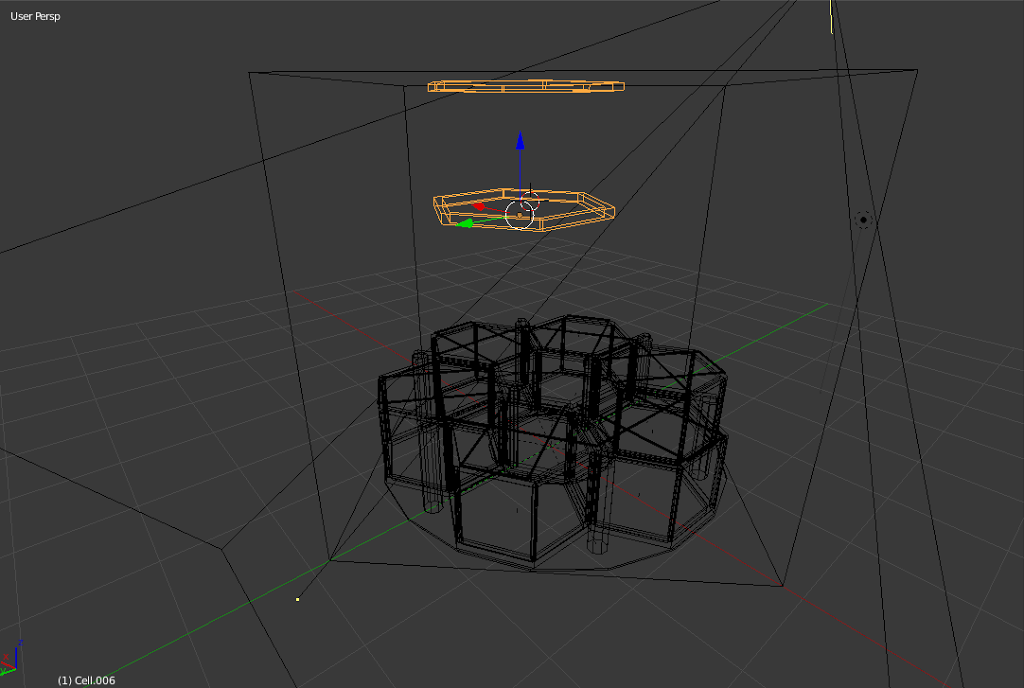The height and width of the screenshot is (688, 1024).
Task: Grab the red X-axis gizmo arrowhead
Action: pos(479,206)
